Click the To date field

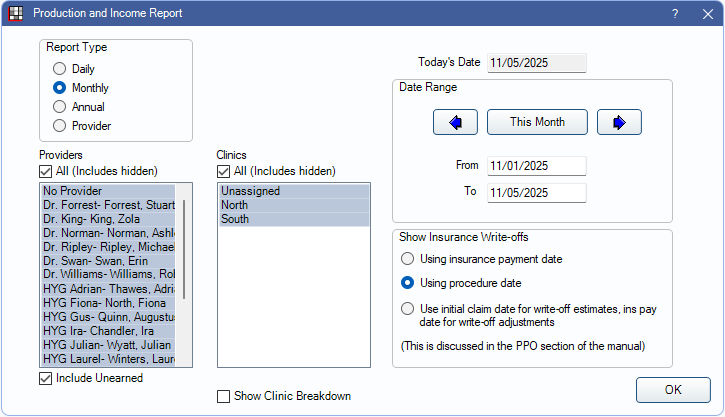coord(536,192)
